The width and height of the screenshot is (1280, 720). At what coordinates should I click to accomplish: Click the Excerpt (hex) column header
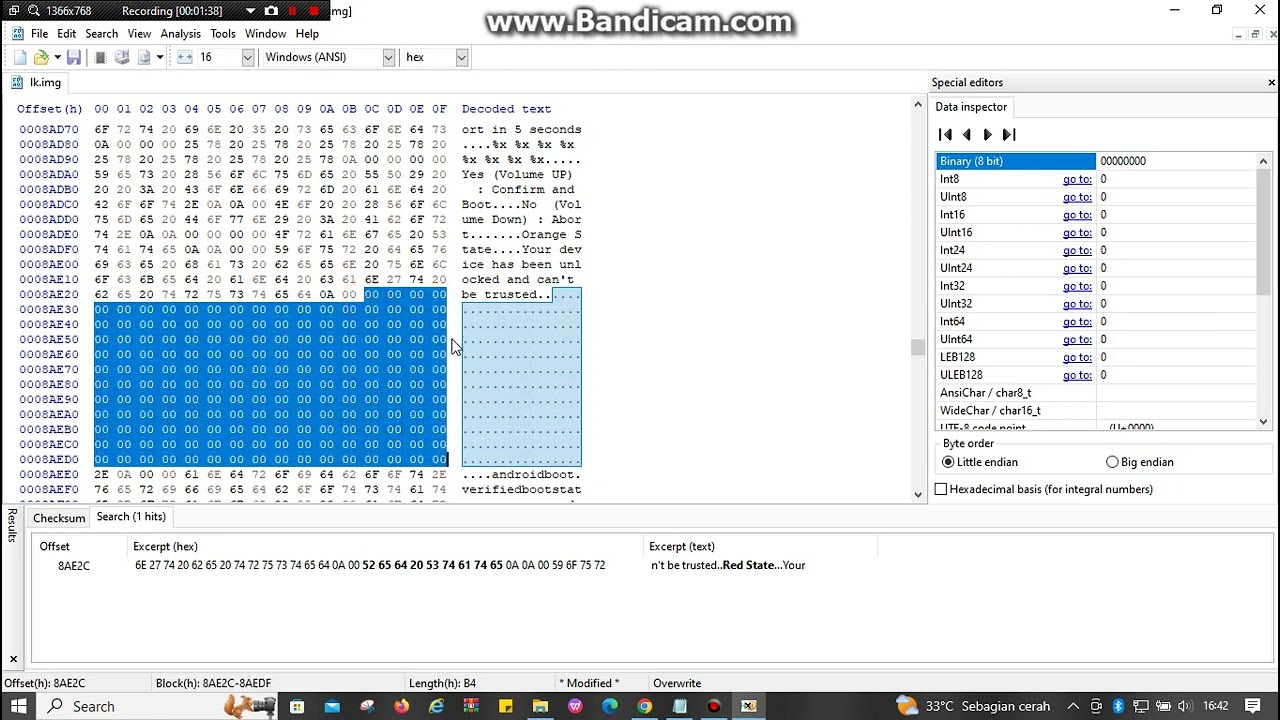point(387,547)
